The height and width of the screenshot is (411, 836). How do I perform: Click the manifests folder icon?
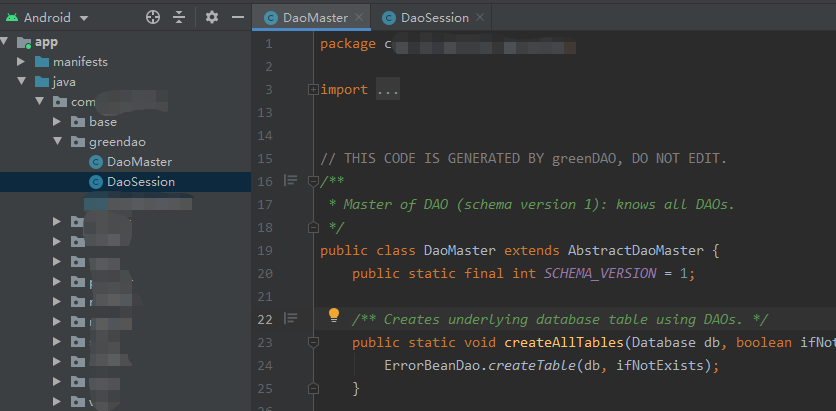point(42,62)
